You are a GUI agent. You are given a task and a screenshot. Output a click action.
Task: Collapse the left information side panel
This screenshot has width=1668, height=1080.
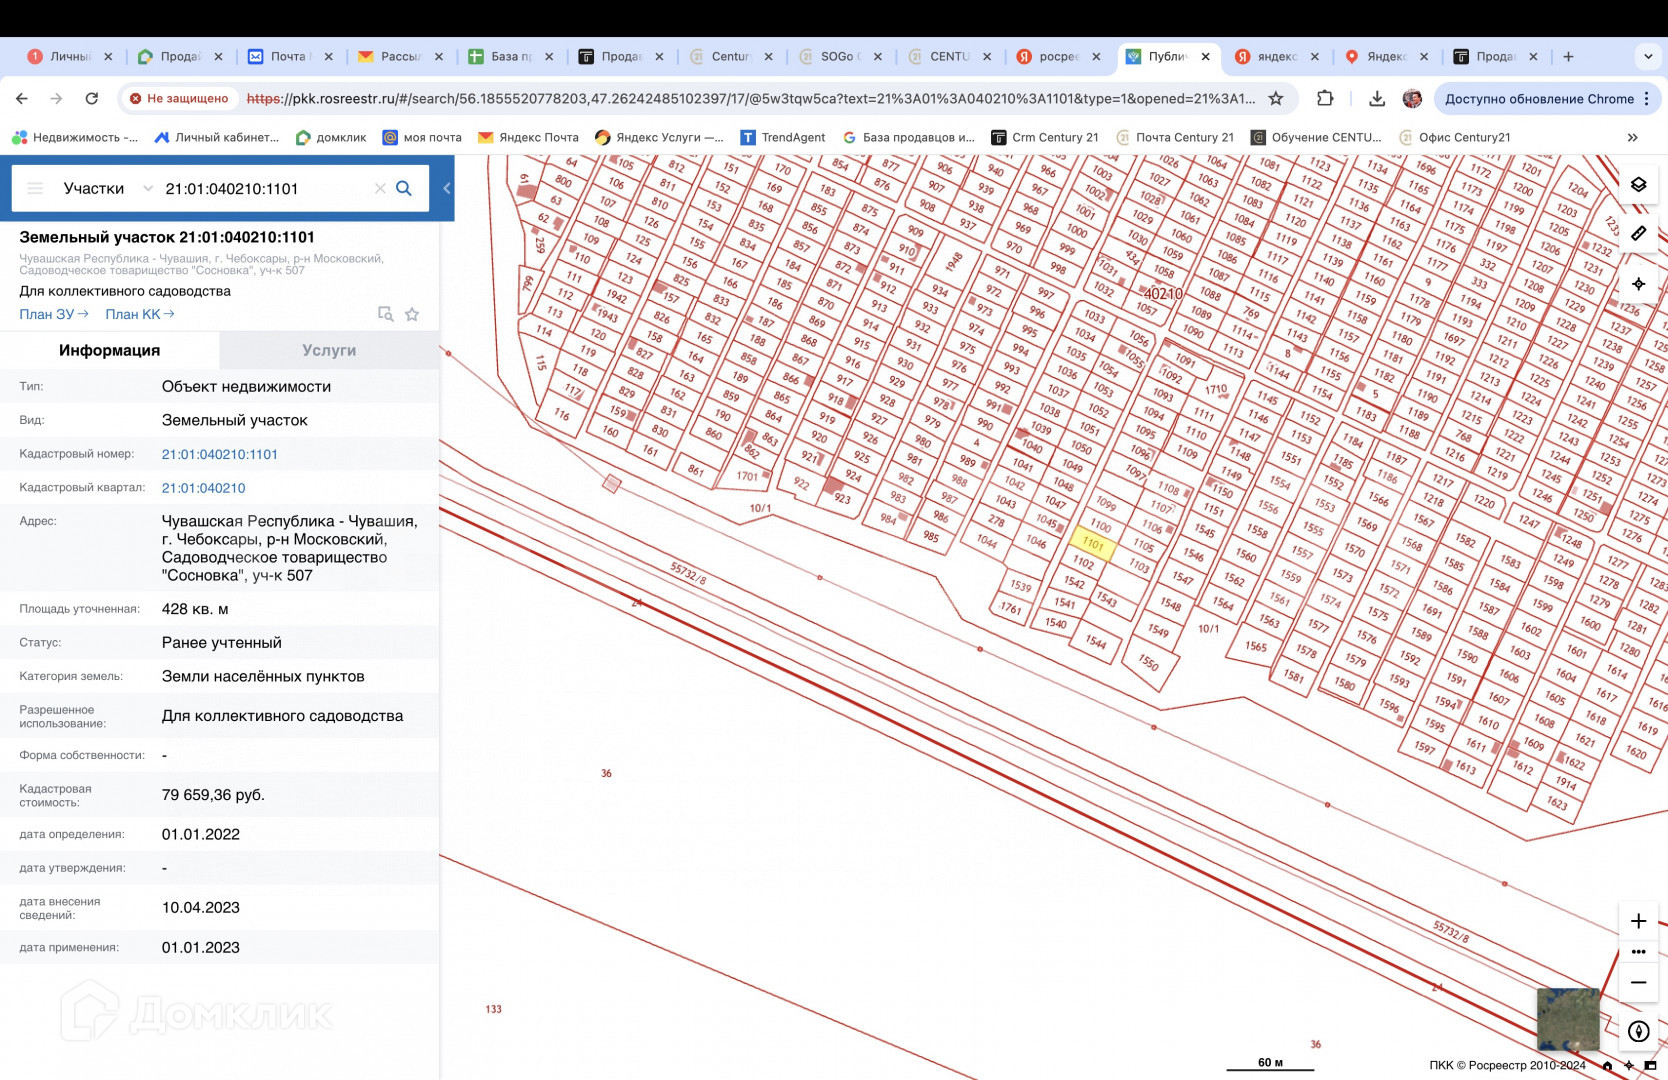pyautogui.click(x=446, y=189)
